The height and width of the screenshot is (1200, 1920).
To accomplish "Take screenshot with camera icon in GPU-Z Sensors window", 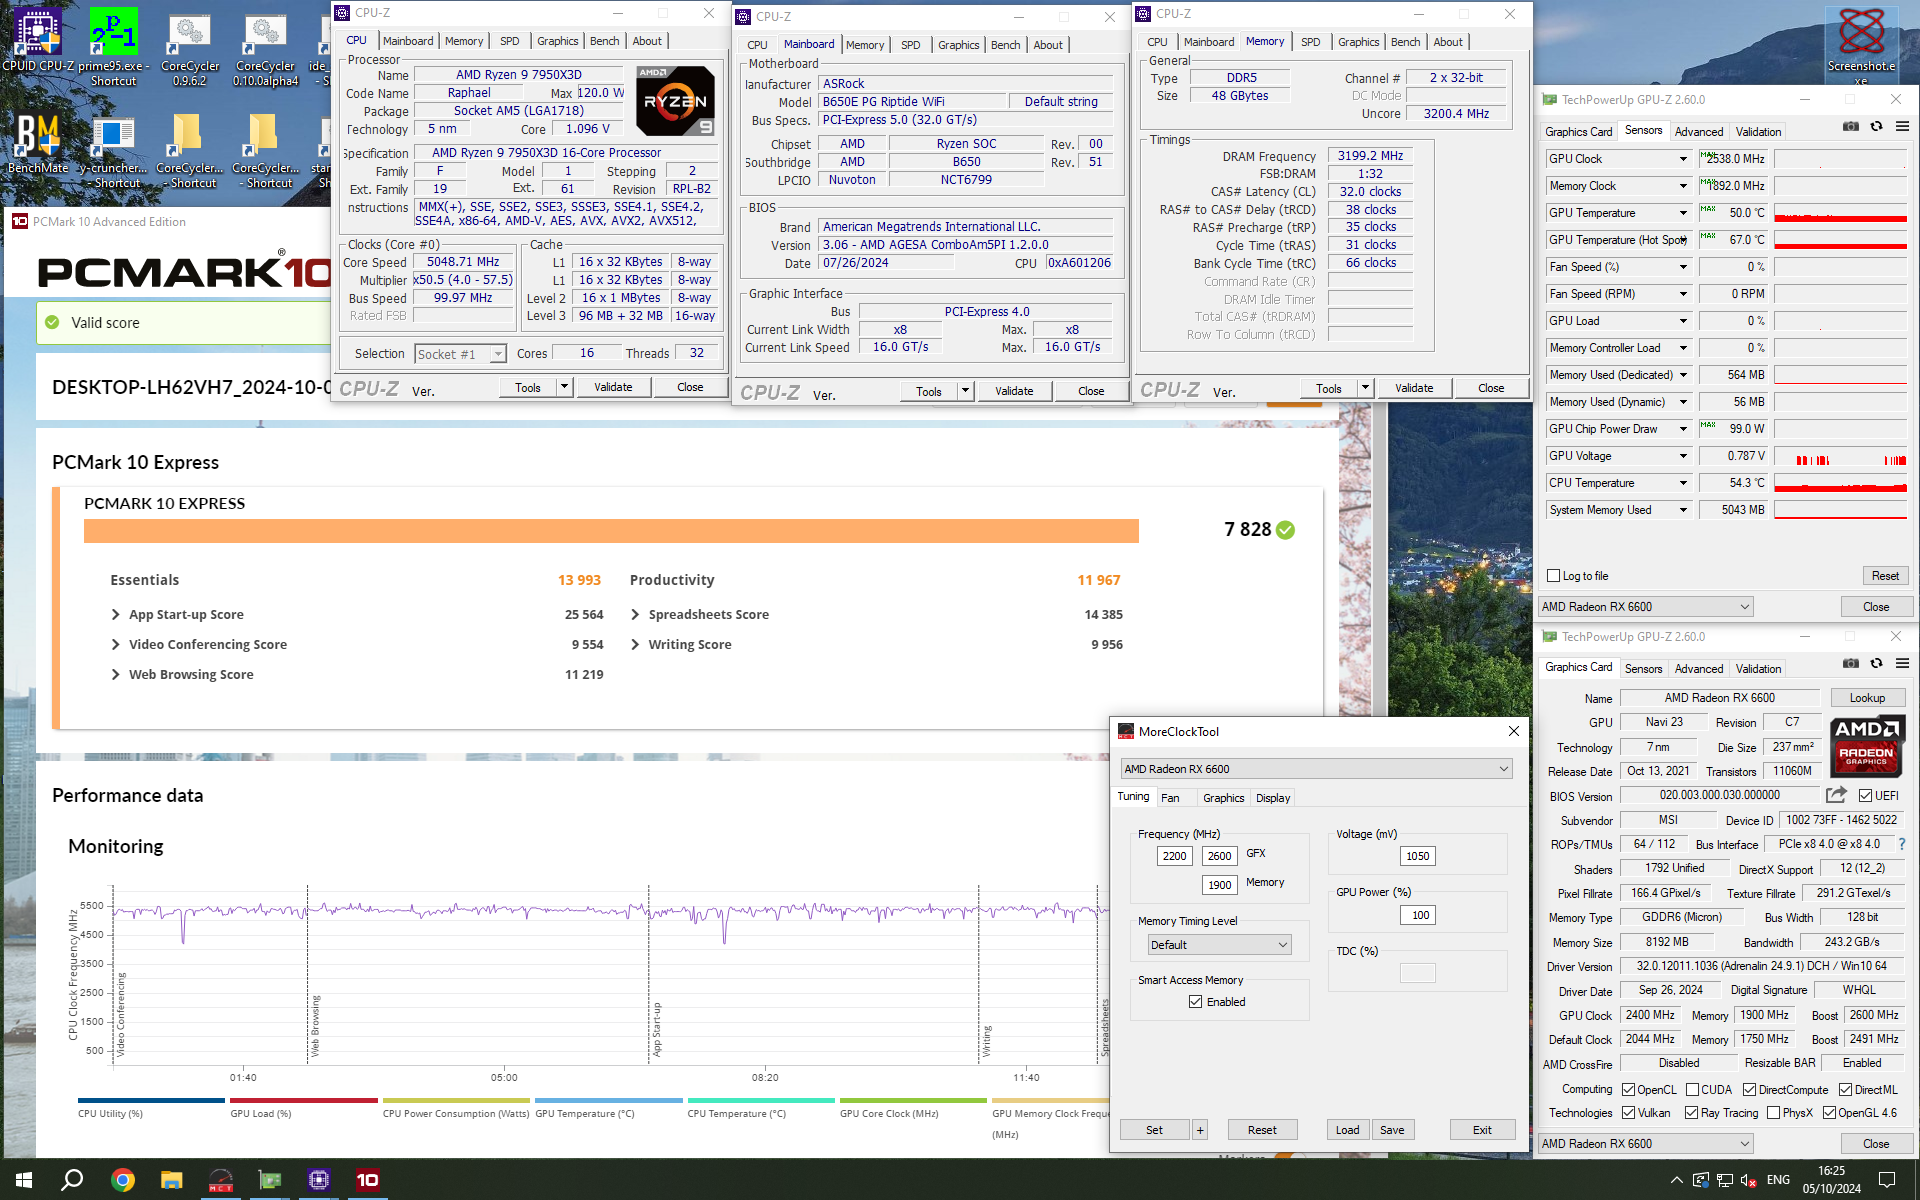I will pos(1851,127).
